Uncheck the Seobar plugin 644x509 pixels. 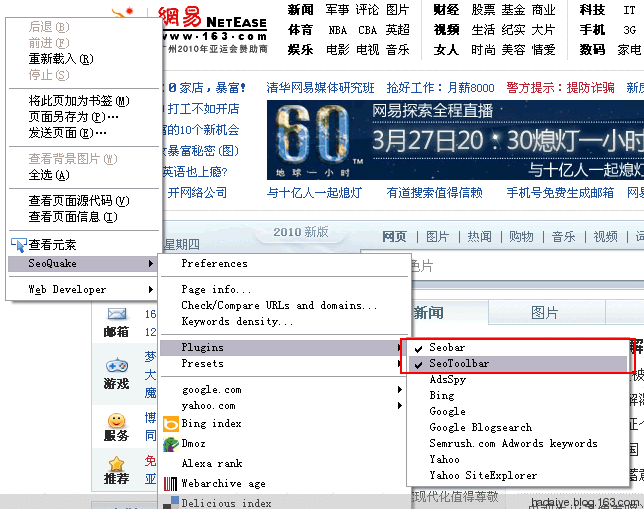click(447, 347)
